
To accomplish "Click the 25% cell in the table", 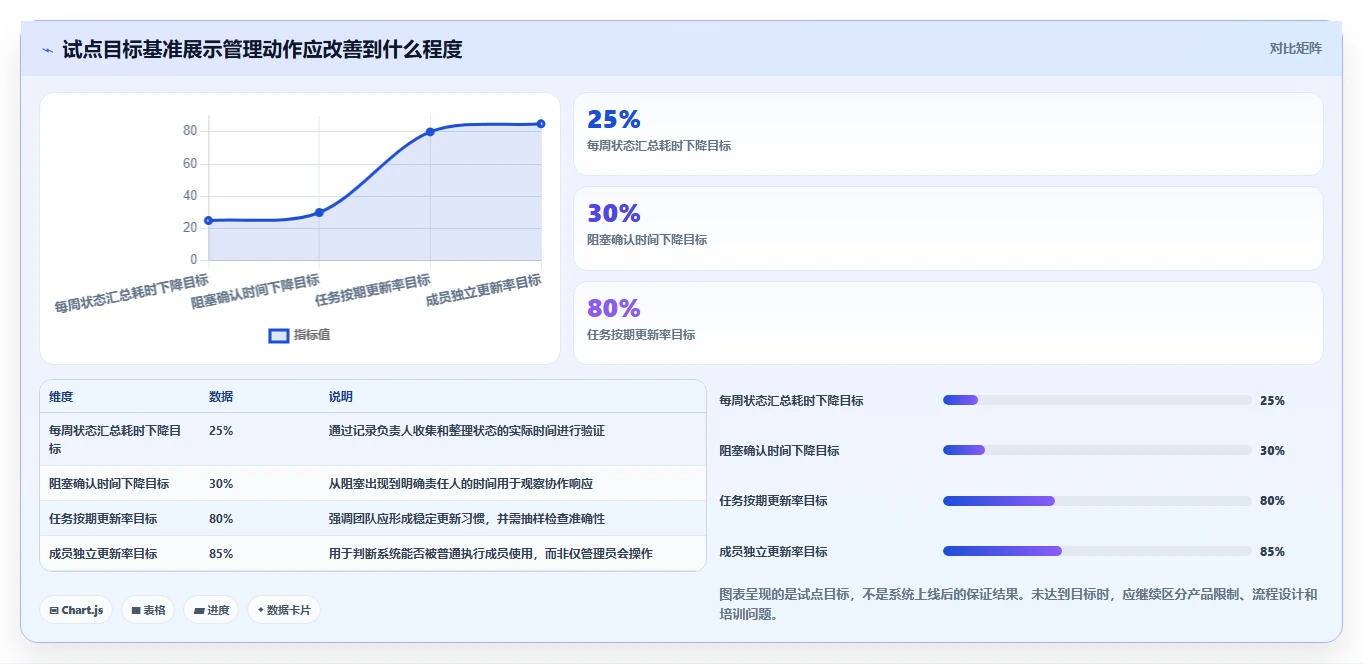I will coord(221,431).
